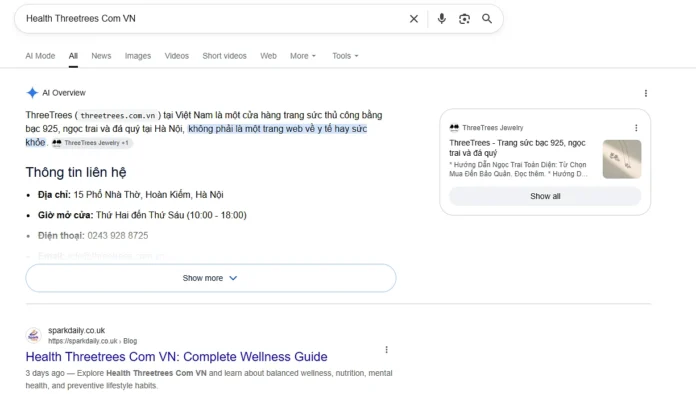The height and width of the screenshot is (394, 696).
Task: Select the All results tab
Action: pyautogui.click(x=73, y=56)
